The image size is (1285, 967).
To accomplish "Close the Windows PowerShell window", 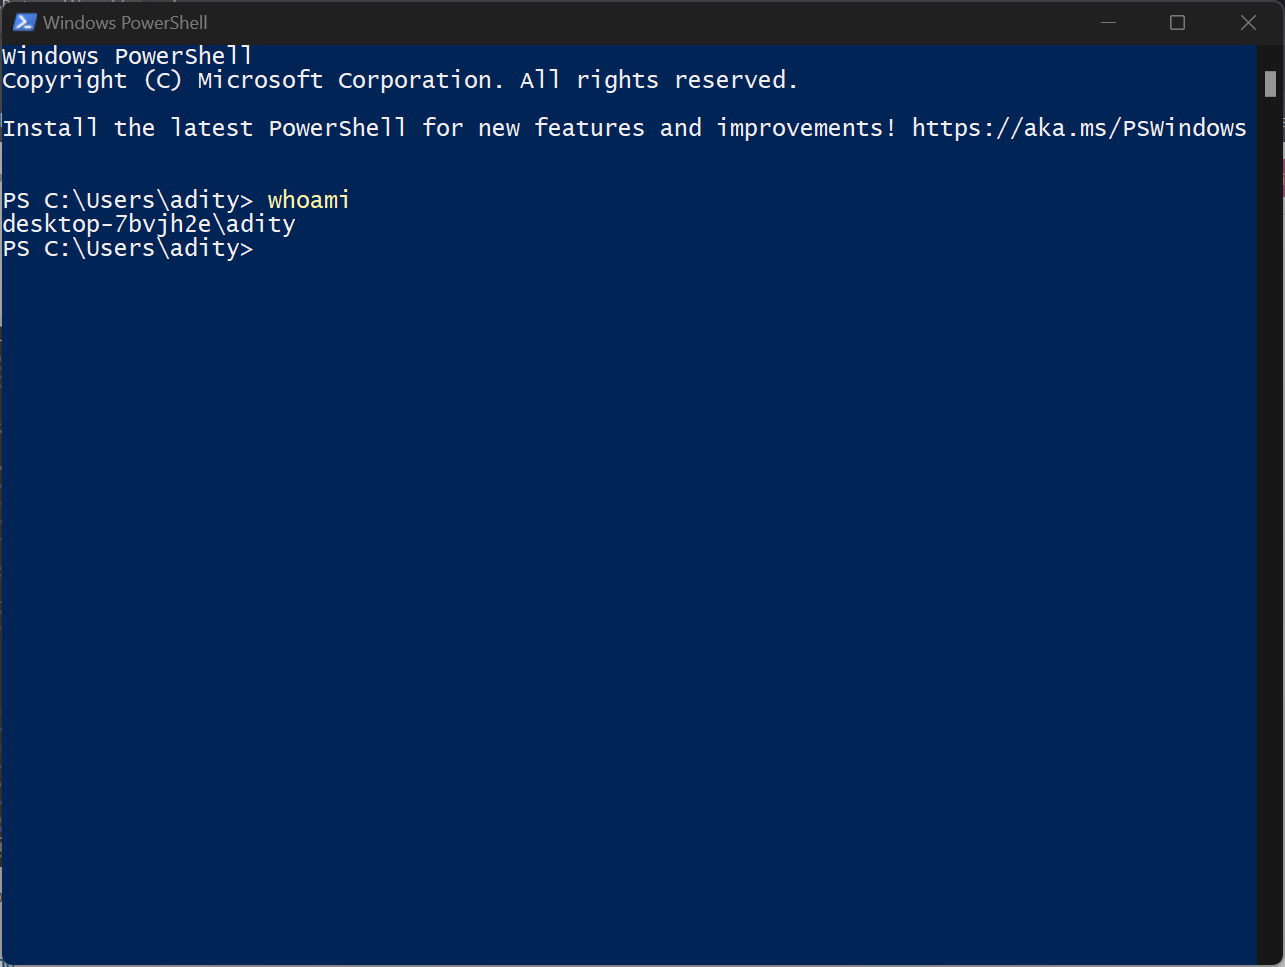I will click(1248, 22).
